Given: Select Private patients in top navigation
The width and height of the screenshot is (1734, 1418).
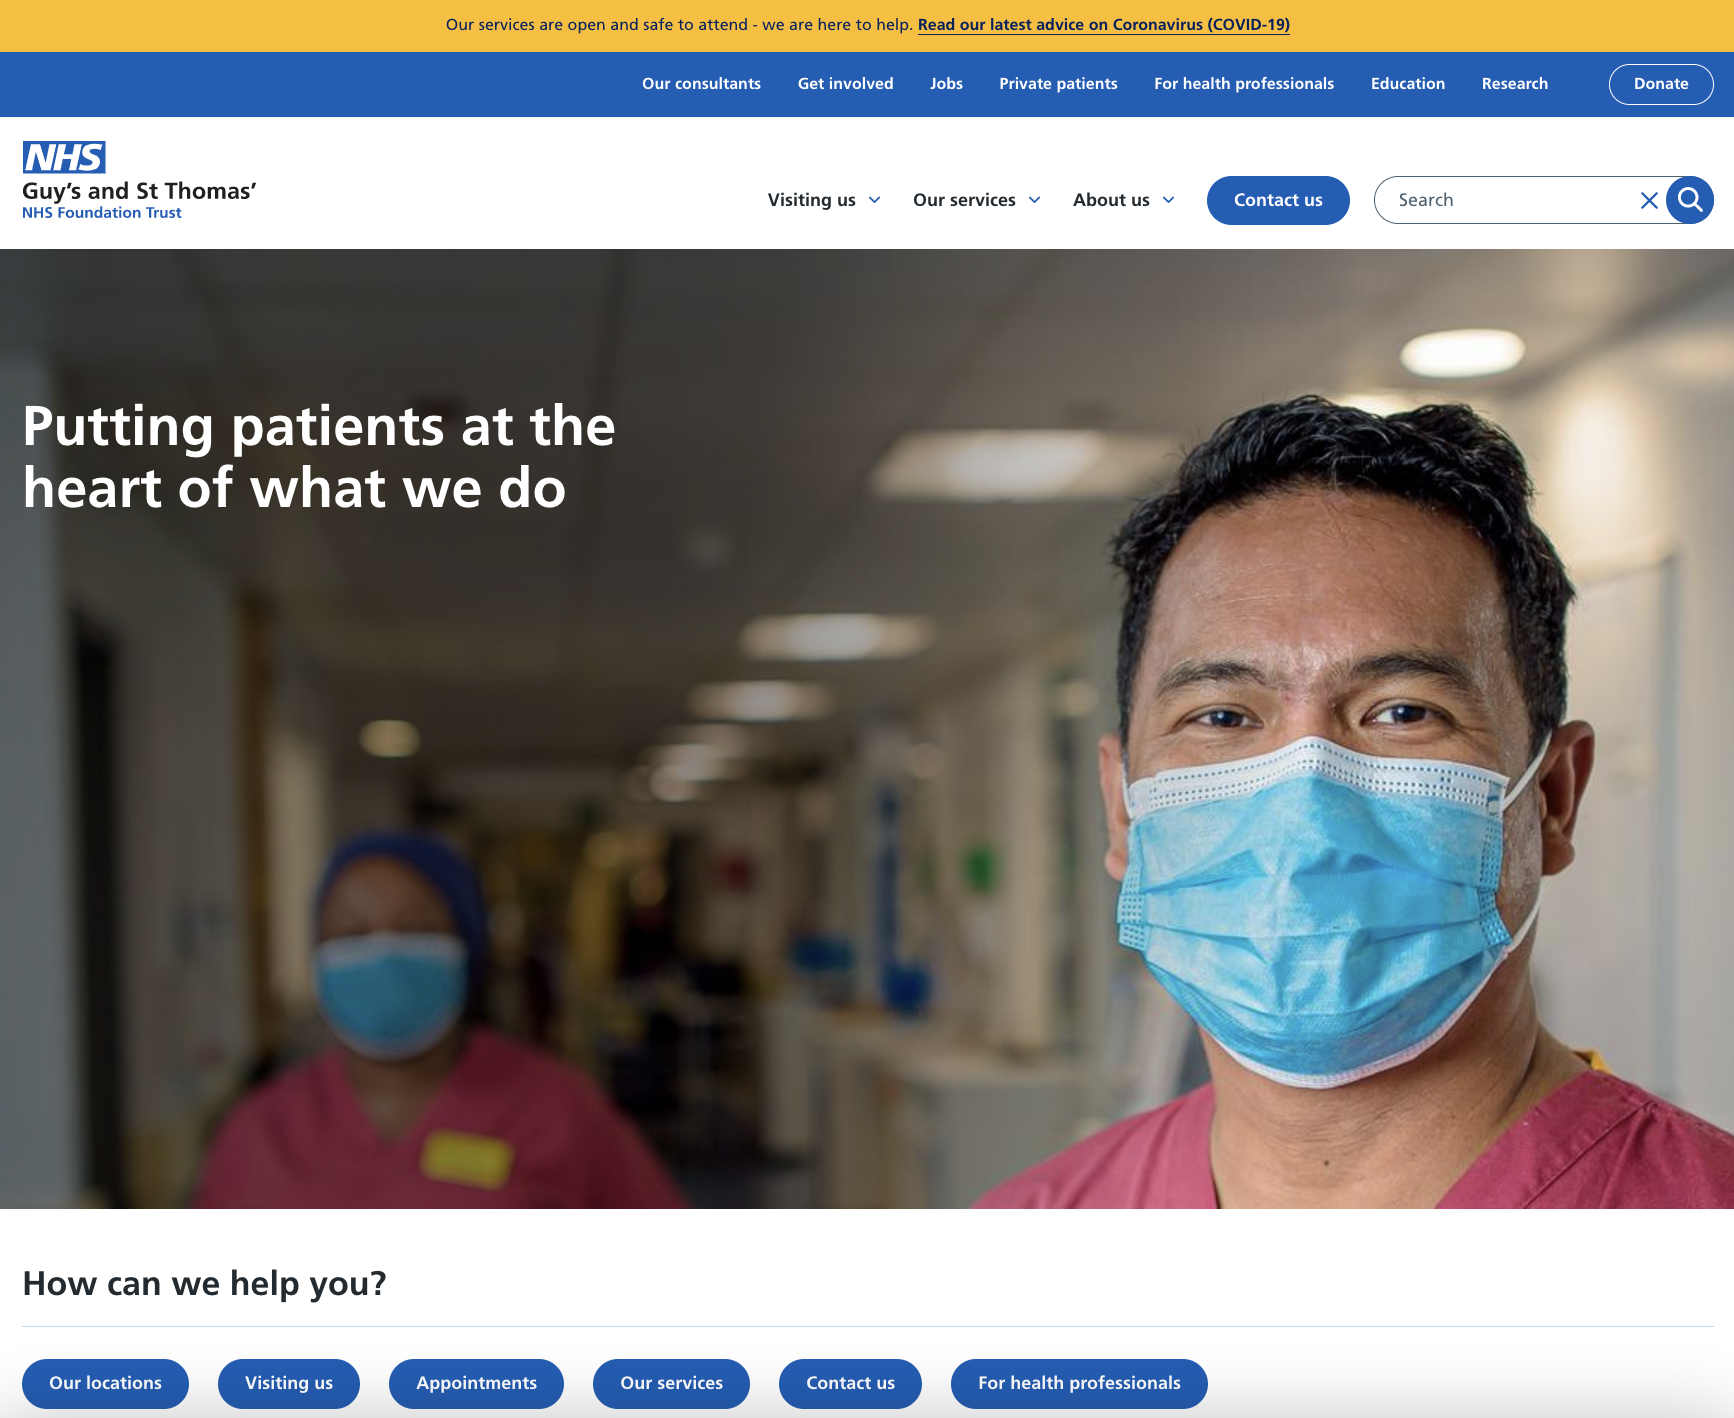Looking at the screenshot, I should [x=1058, y=84].
